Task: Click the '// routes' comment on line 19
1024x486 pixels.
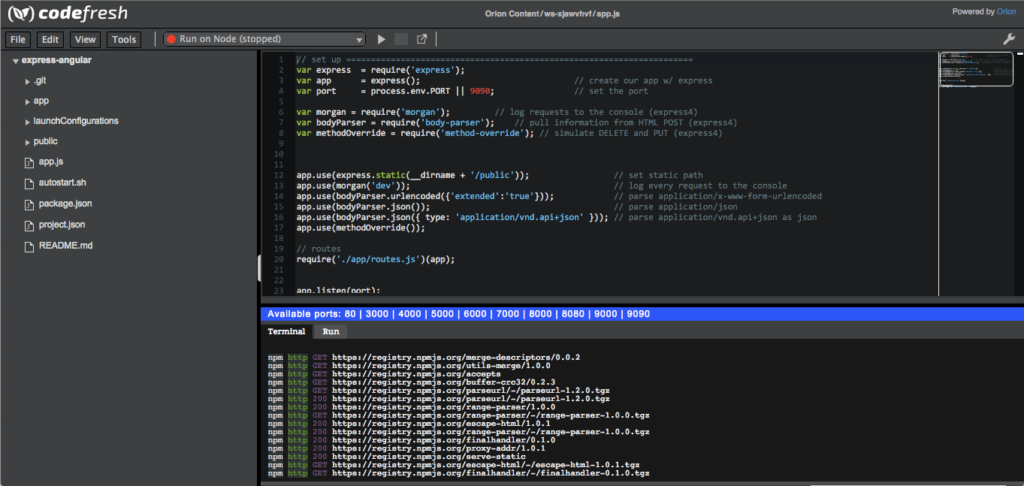Action: click(318, 249)
